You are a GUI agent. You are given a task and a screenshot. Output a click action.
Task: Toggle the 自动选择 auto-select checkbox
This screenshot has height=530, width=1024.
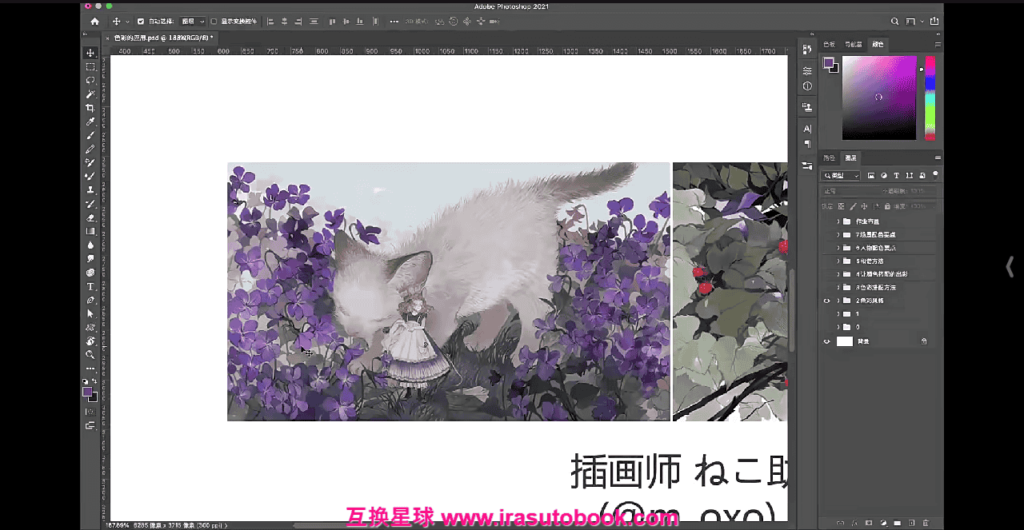point(140,22)
